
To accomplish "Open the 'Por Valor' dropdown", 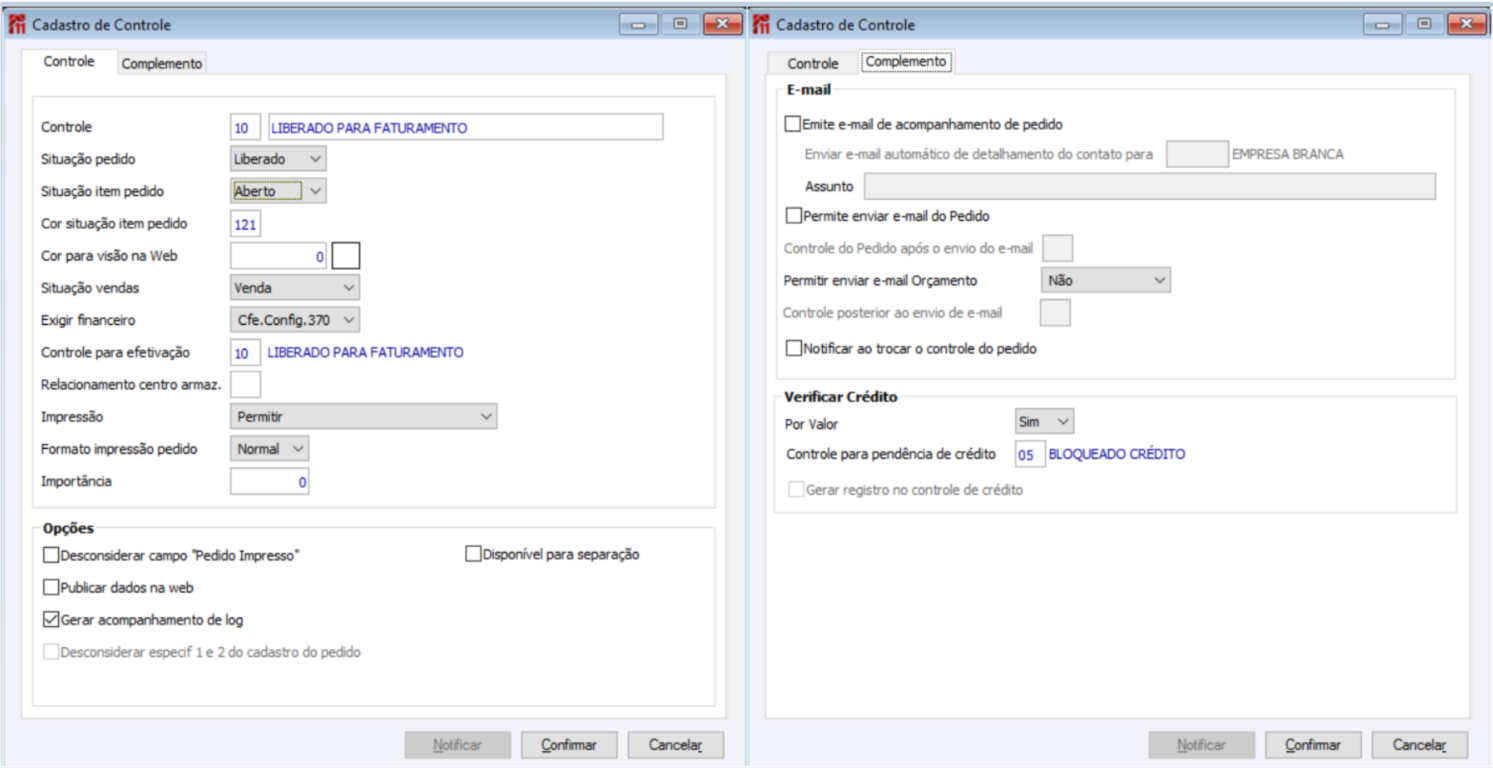I will 1044,422.
